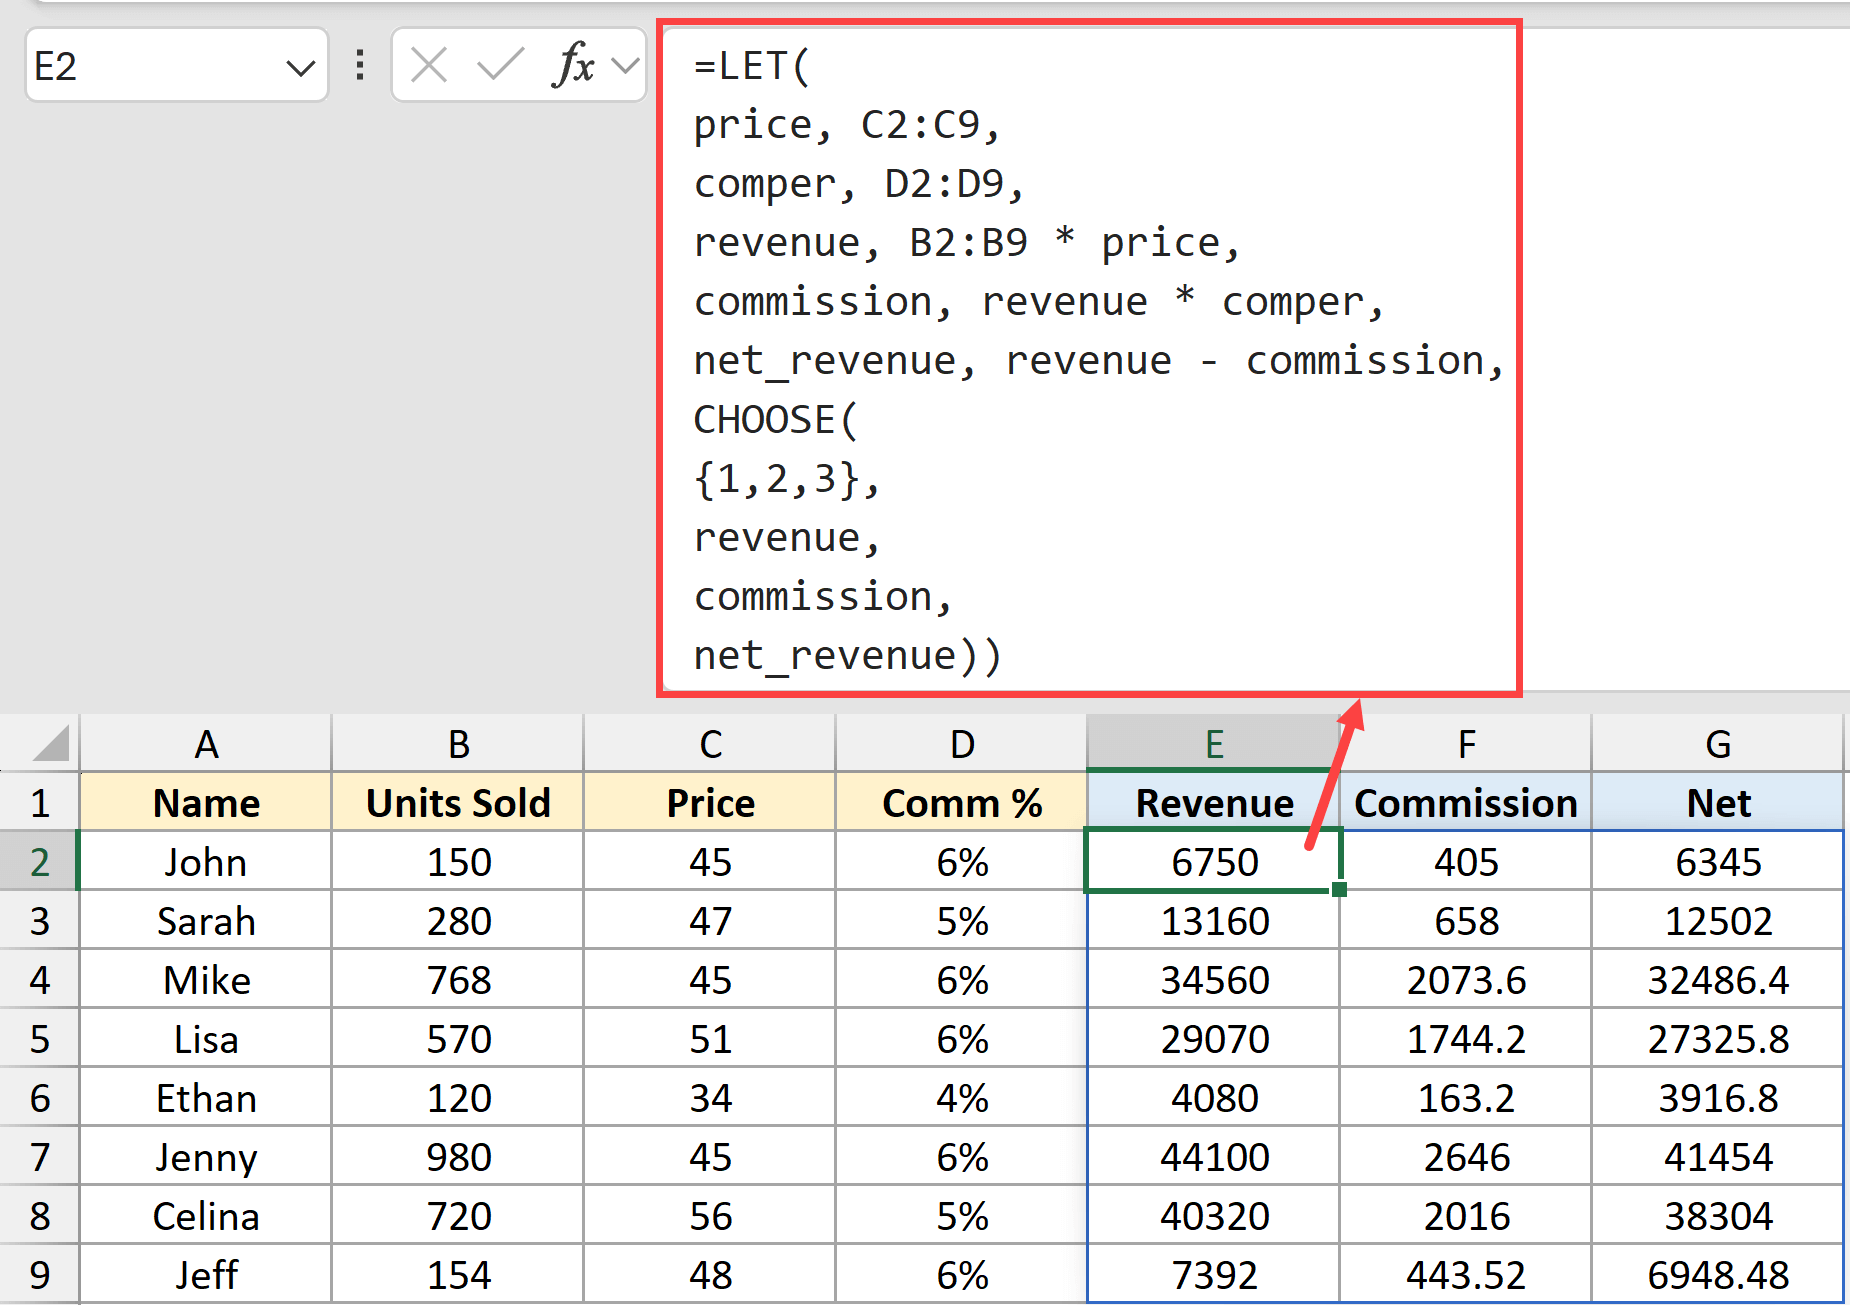
Task: Click the Name header cell
Action: click(206, 802)
